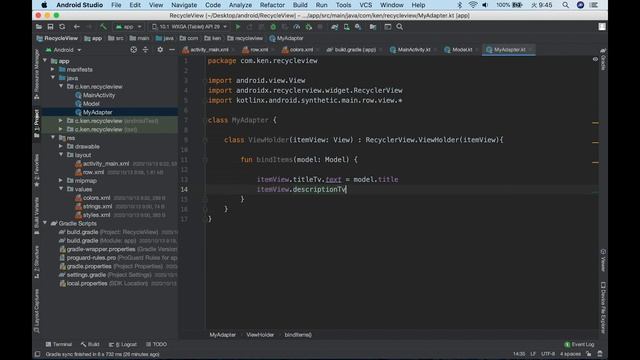
Task: Collapse the res folder
Action: click(x=53, y=138)
